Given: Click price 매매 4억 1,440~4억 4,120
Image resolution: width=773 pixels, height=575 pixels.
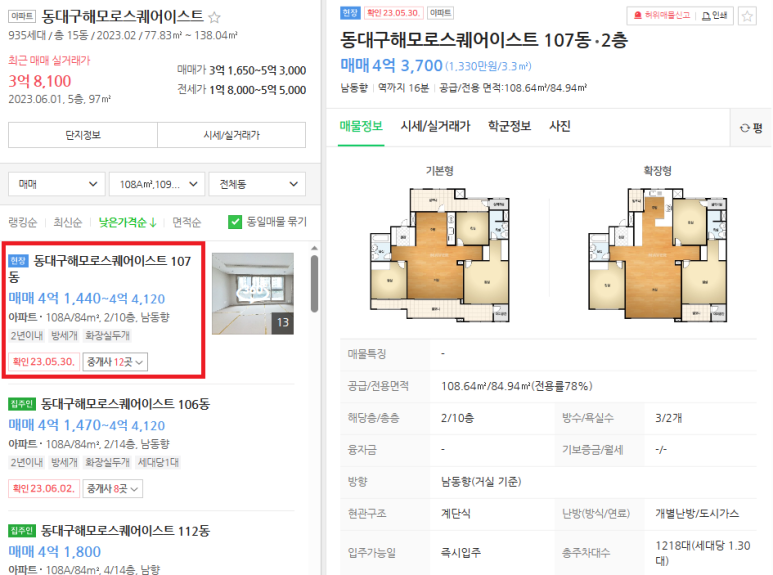Looking at the screenshot, I should pyautogui.click(x=87, y=298).
